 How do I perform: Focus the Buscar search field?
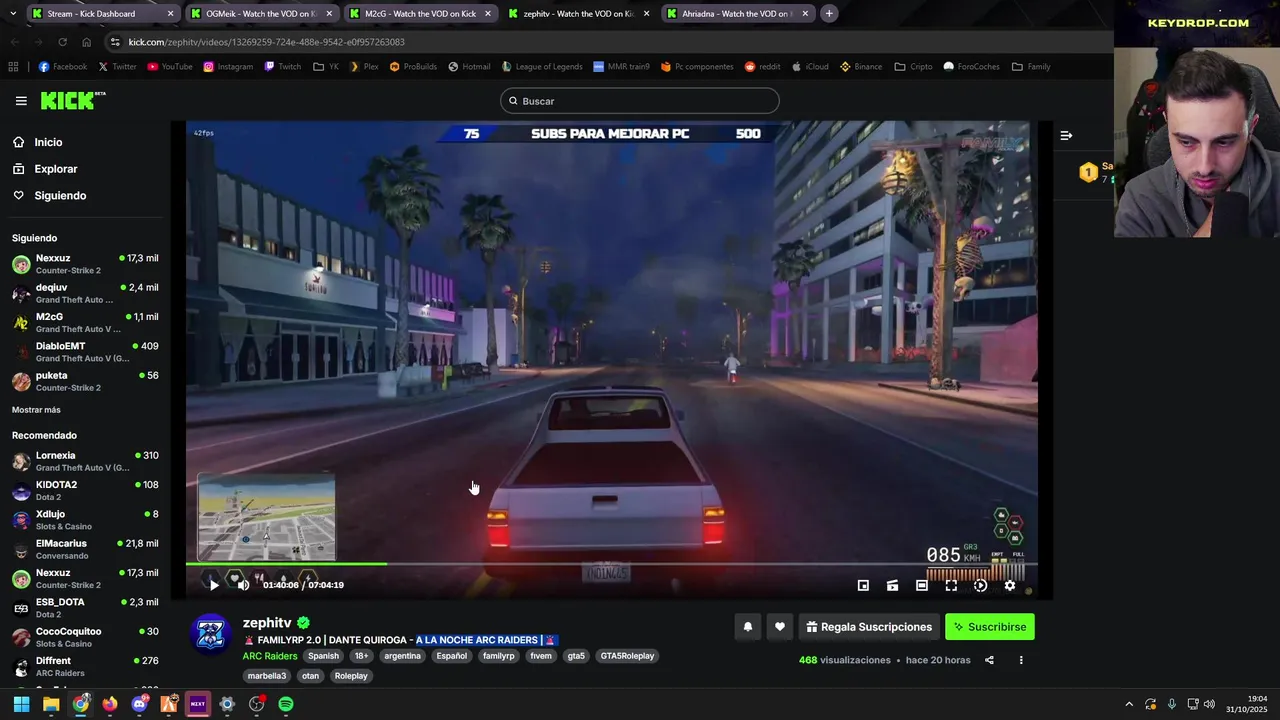pos(640,101)
